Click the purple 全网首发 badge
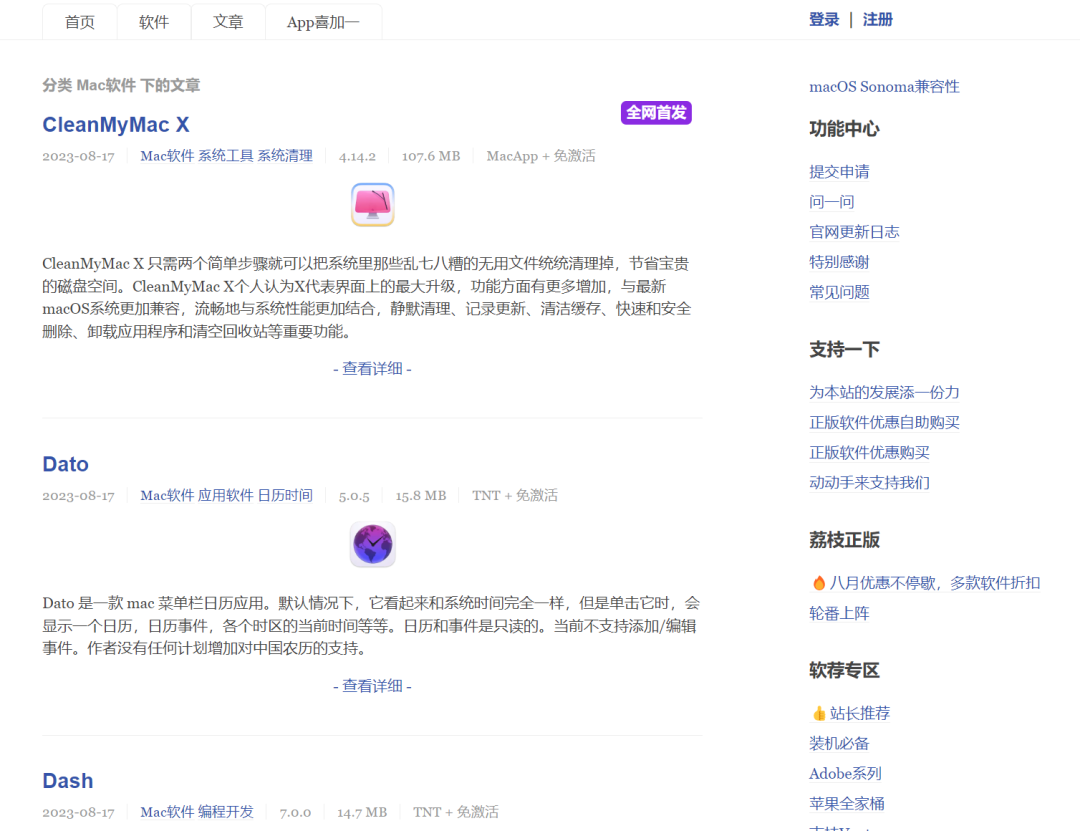Viewport: 1080px width, 831px height. point(656,113)
